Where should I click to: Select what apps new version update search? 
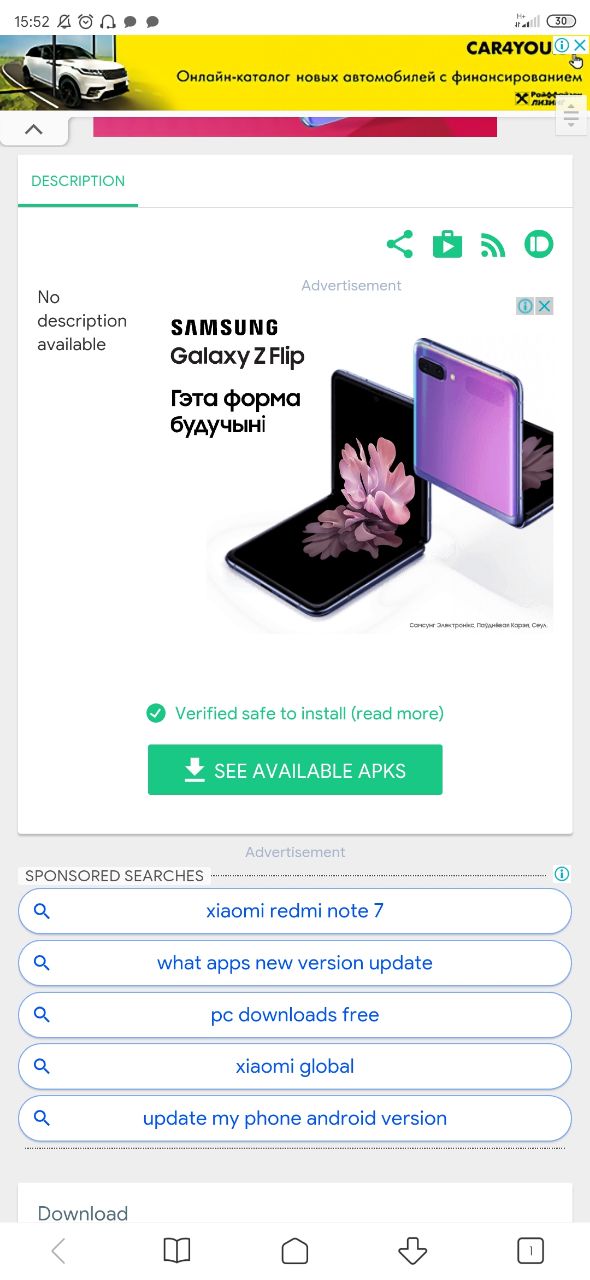click(295, 963)
